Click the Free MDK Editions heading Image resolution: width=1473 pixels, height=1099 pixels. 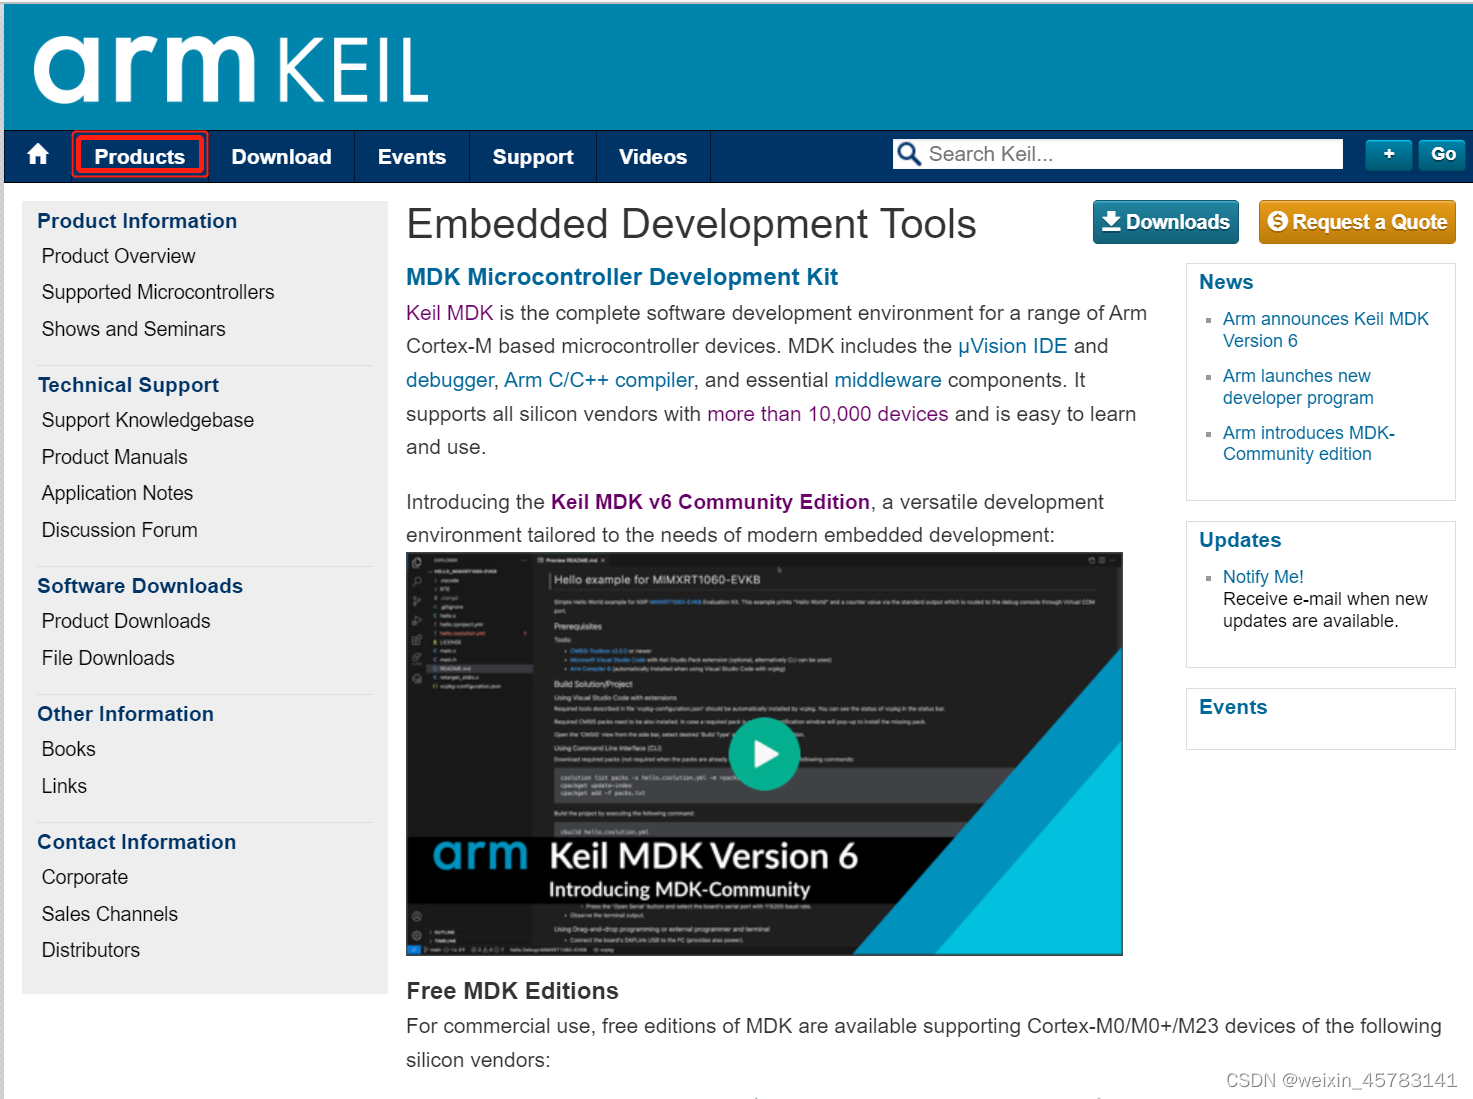[512, 991]
